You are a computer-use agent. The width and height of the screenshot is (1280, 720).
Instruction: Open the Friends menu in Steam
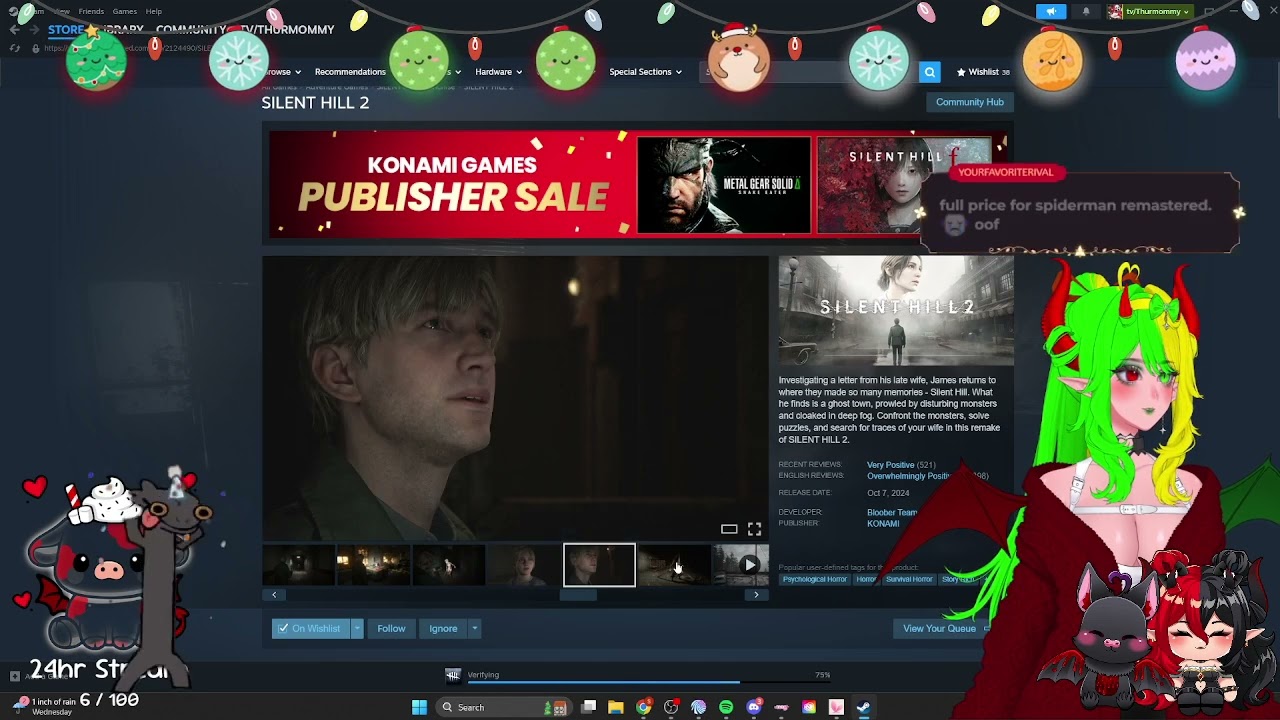[x=91, y=11]
